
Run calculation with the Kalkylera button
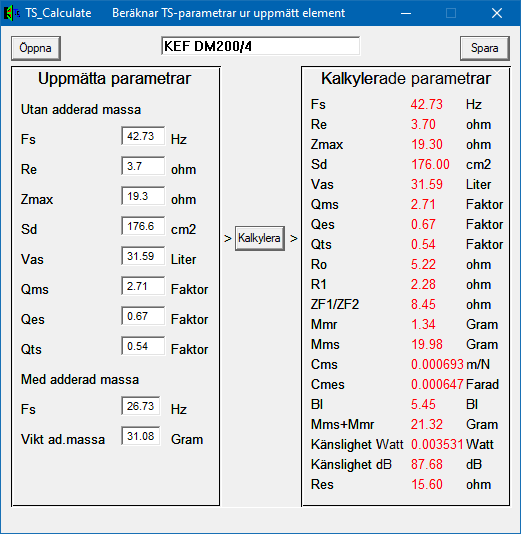point(259,238)
